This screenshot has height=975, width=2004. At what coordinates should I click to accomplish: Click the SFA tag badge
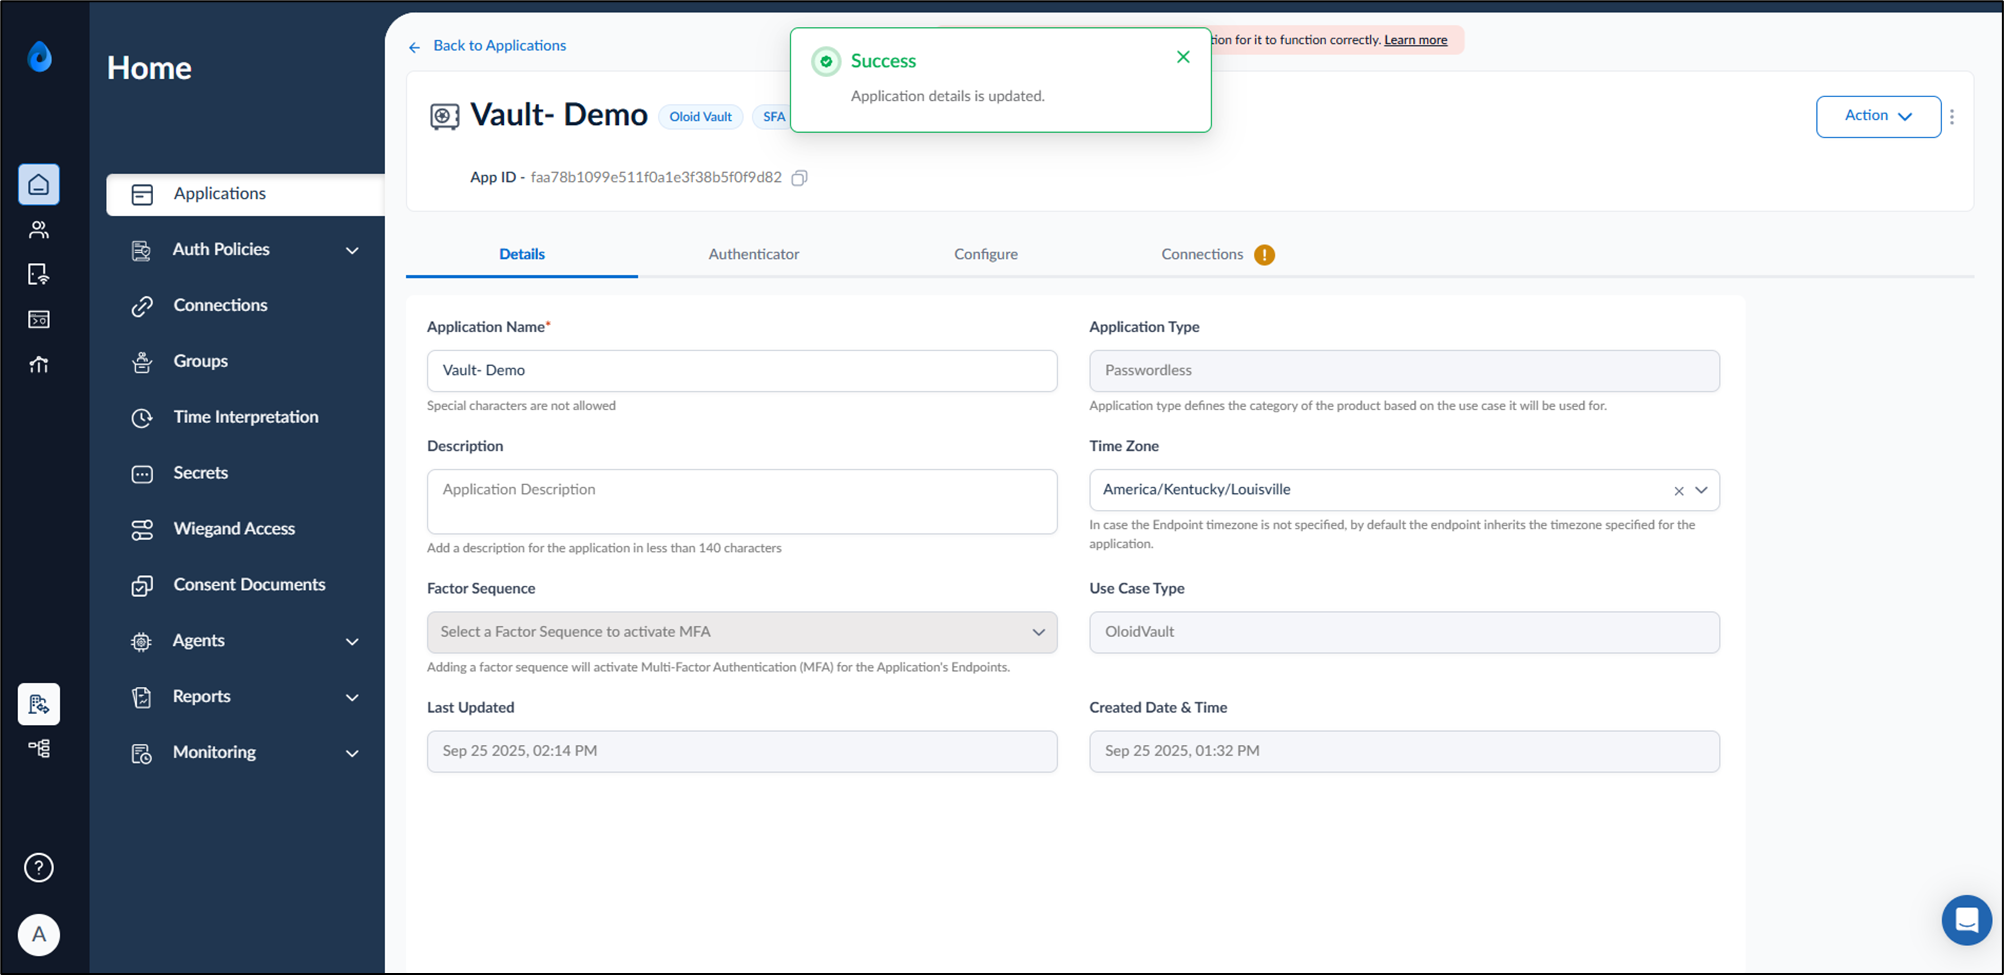[x=772, y=117]
